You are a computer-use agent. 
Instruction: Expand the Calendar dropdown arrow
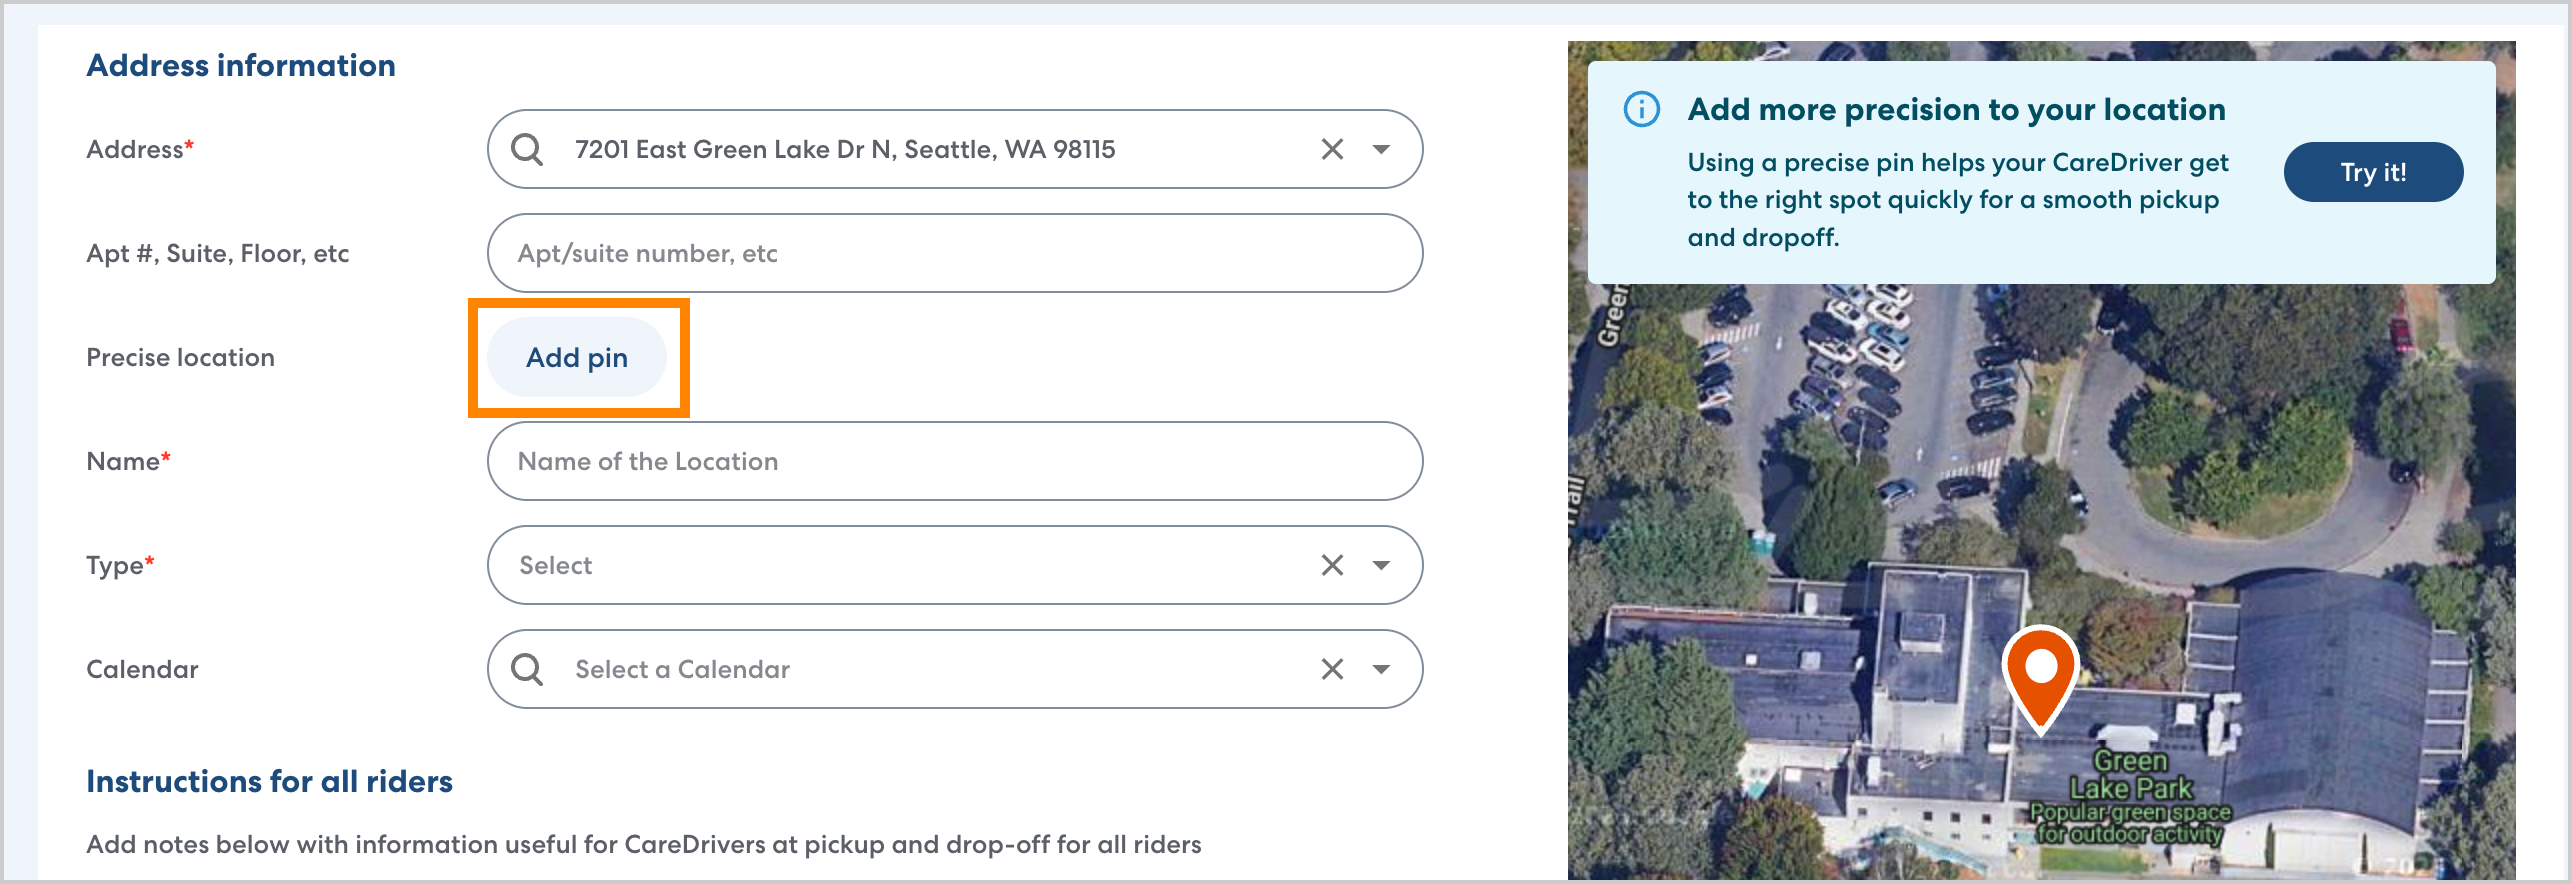pos(1382,670)
